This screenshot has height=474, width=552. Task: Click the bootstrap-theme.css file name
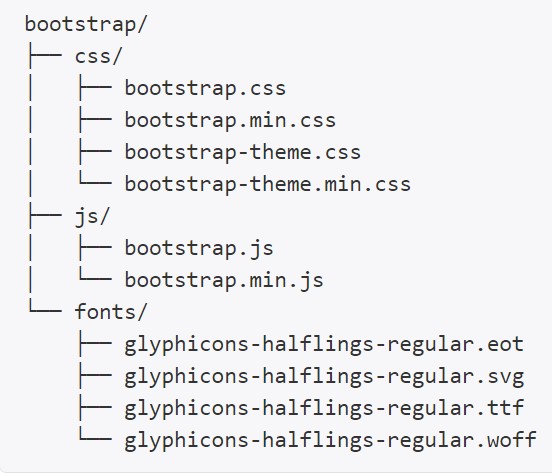[x=243, y=152]
